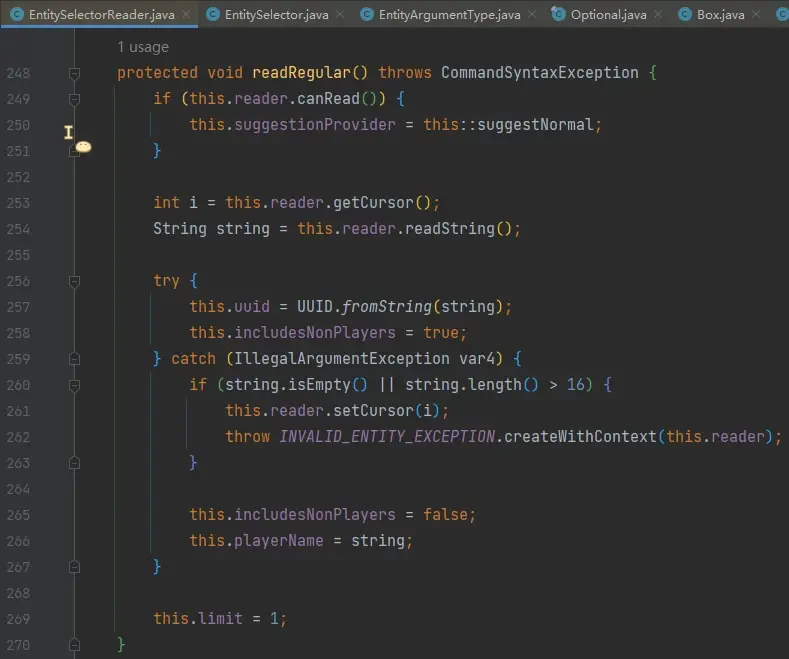The image size is (789, 659).
Task: Click the INVALID_ENTITY_EXCEPTION constant
Action: [x=387, y=437]
